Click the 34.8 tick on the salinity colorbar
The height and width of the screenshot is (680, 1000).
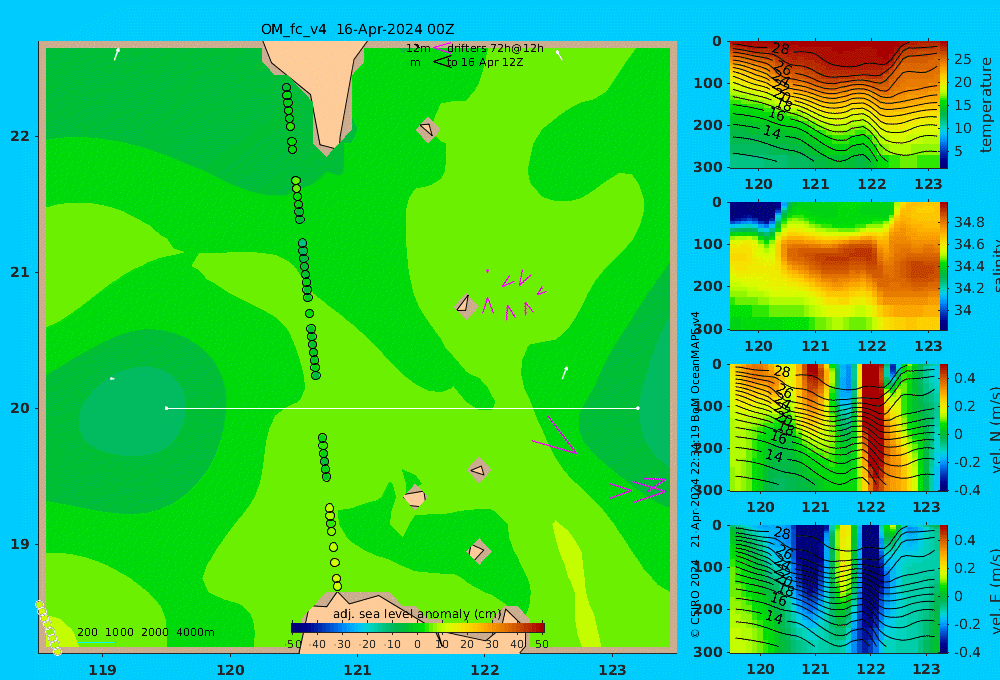(969, 222)
